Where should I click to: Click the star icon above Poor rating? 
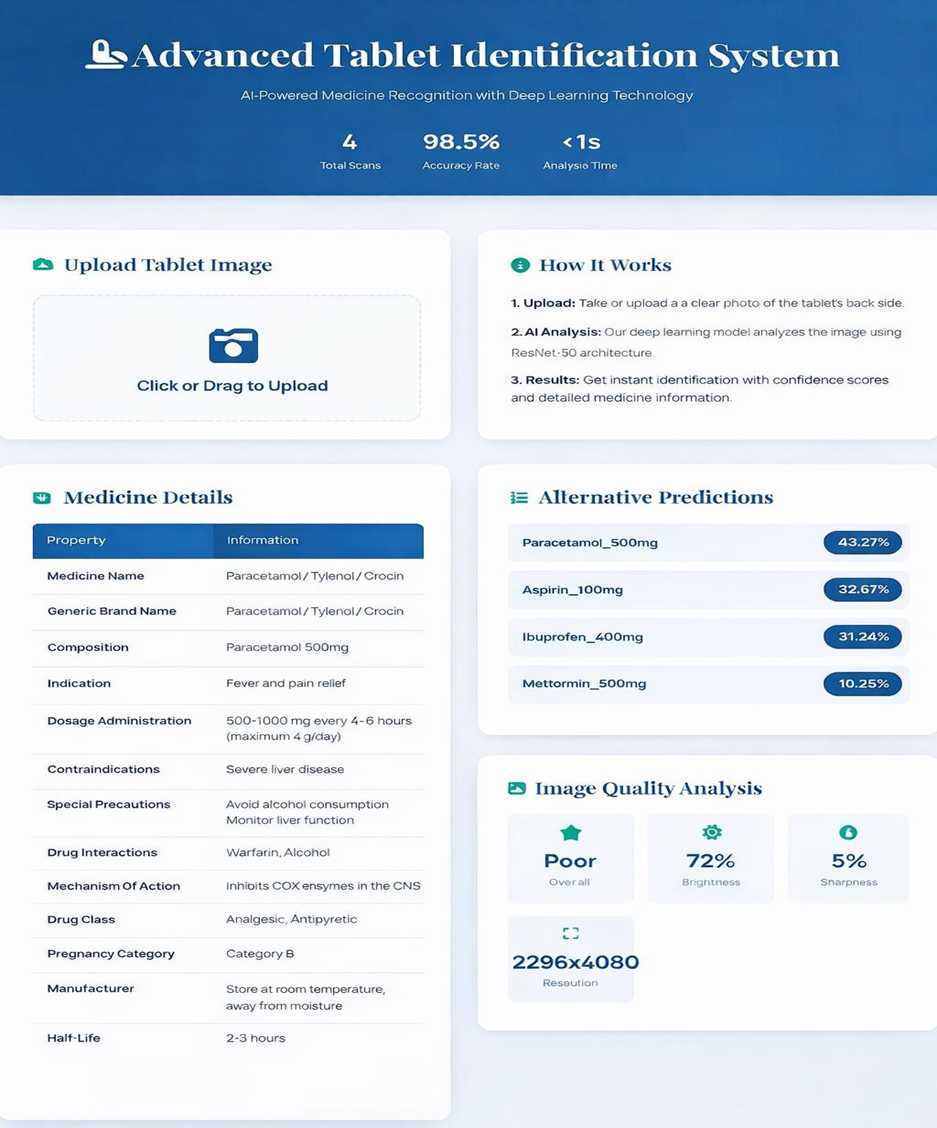point(570,832)
